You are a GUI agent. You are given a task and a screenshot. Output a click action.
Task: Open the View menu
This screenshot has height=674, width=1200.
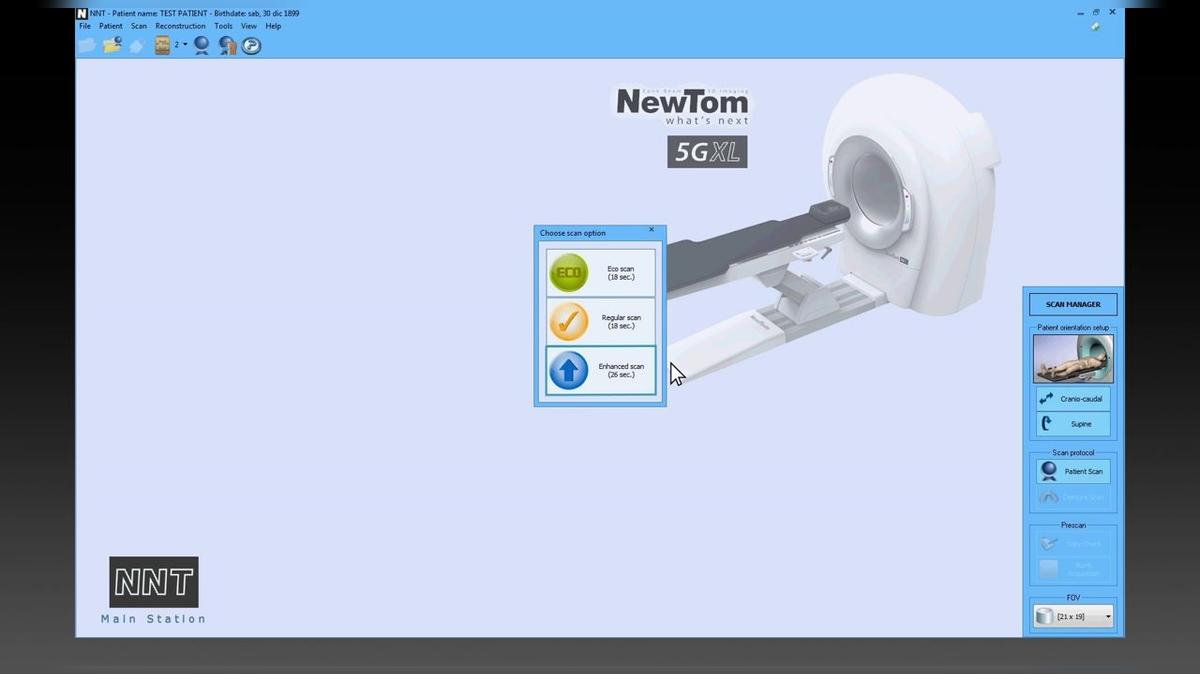(249, 26)
